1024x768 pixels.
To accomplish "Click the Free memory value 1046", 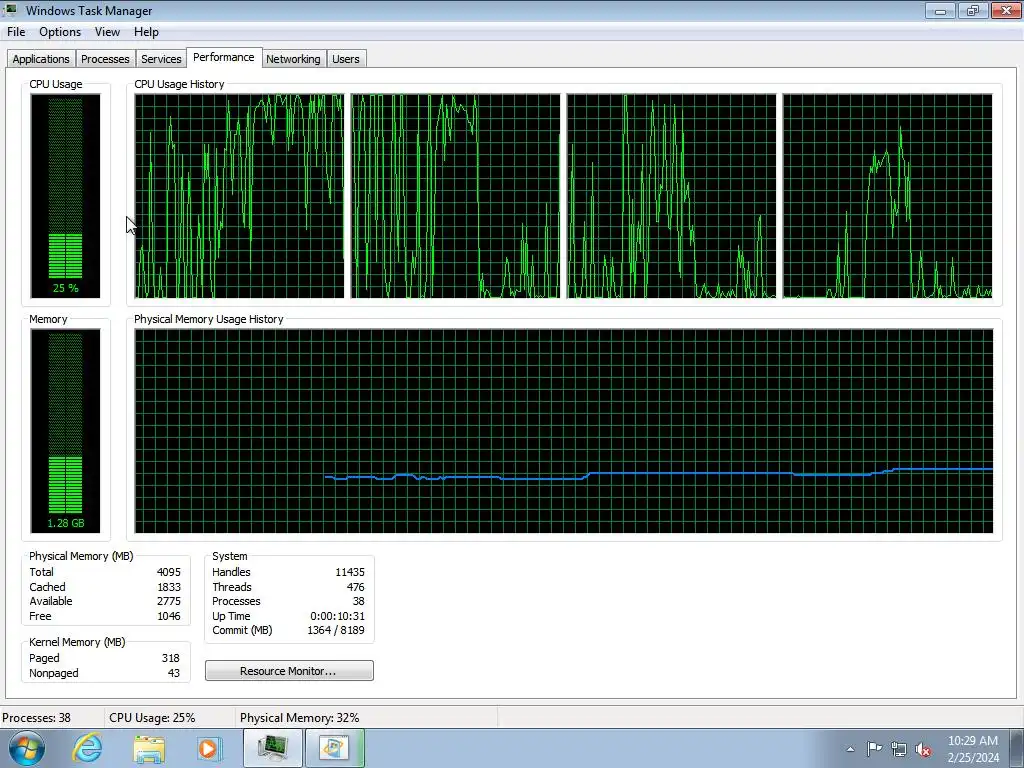I will 168,616.
